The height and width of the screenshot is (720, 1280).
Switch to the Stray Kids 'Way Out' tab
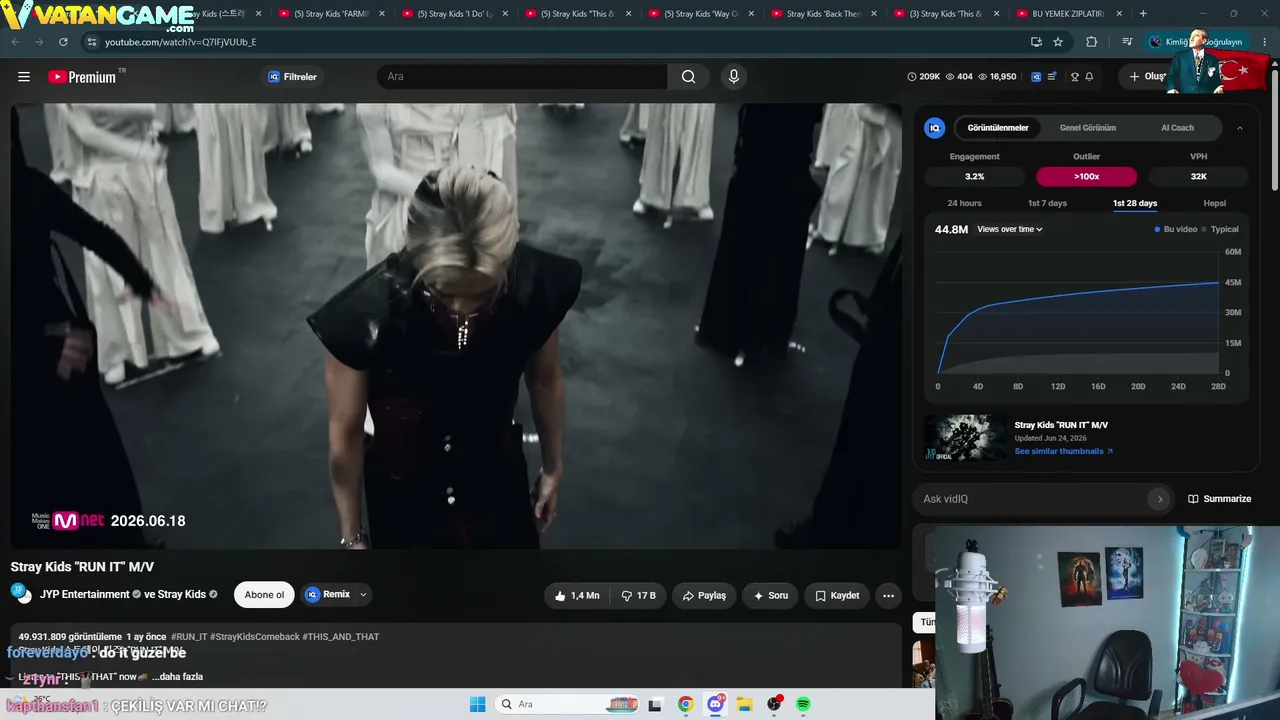click(x=700, y=14)
